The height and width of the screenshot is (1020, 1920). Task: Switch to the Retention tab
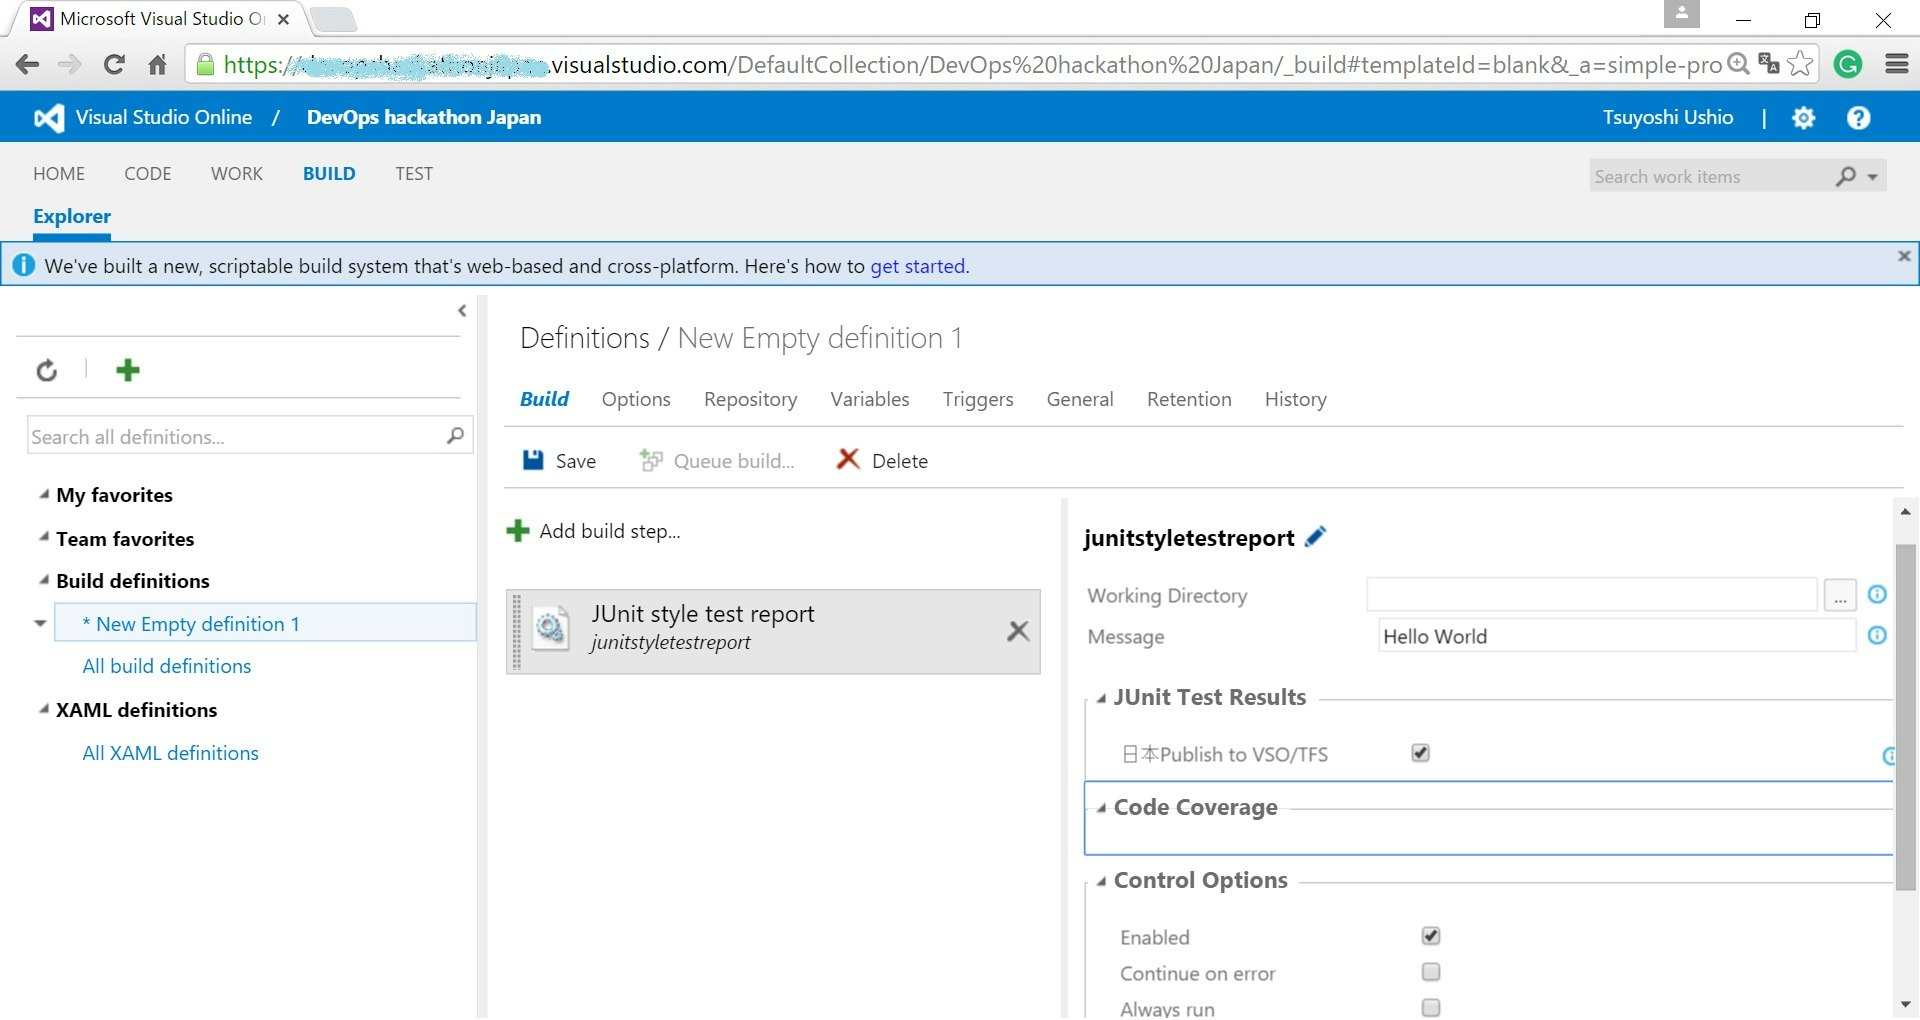click(x=1189, y=399)
